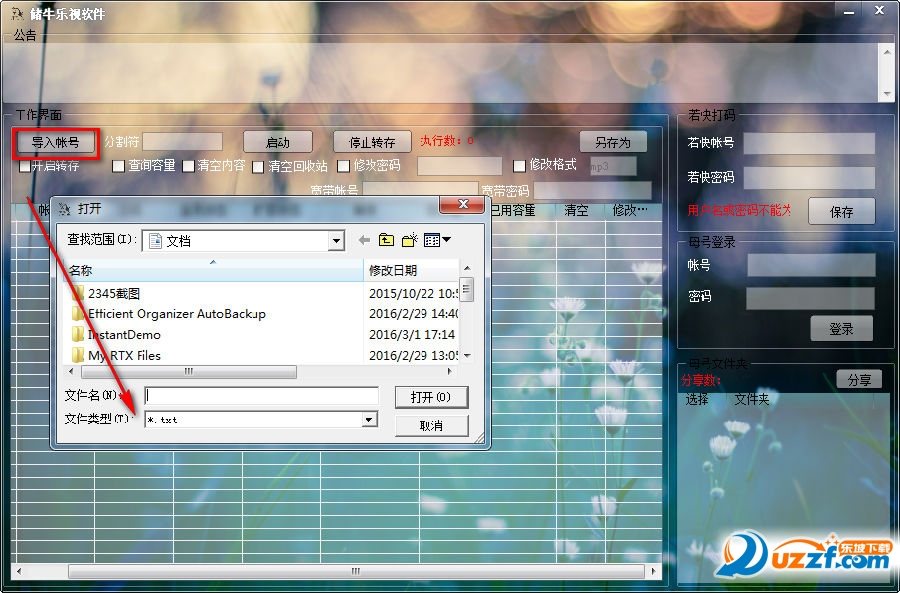900x593 pixels.
Task: Click the 宽带帐号 input field
Action: (420, 190)
